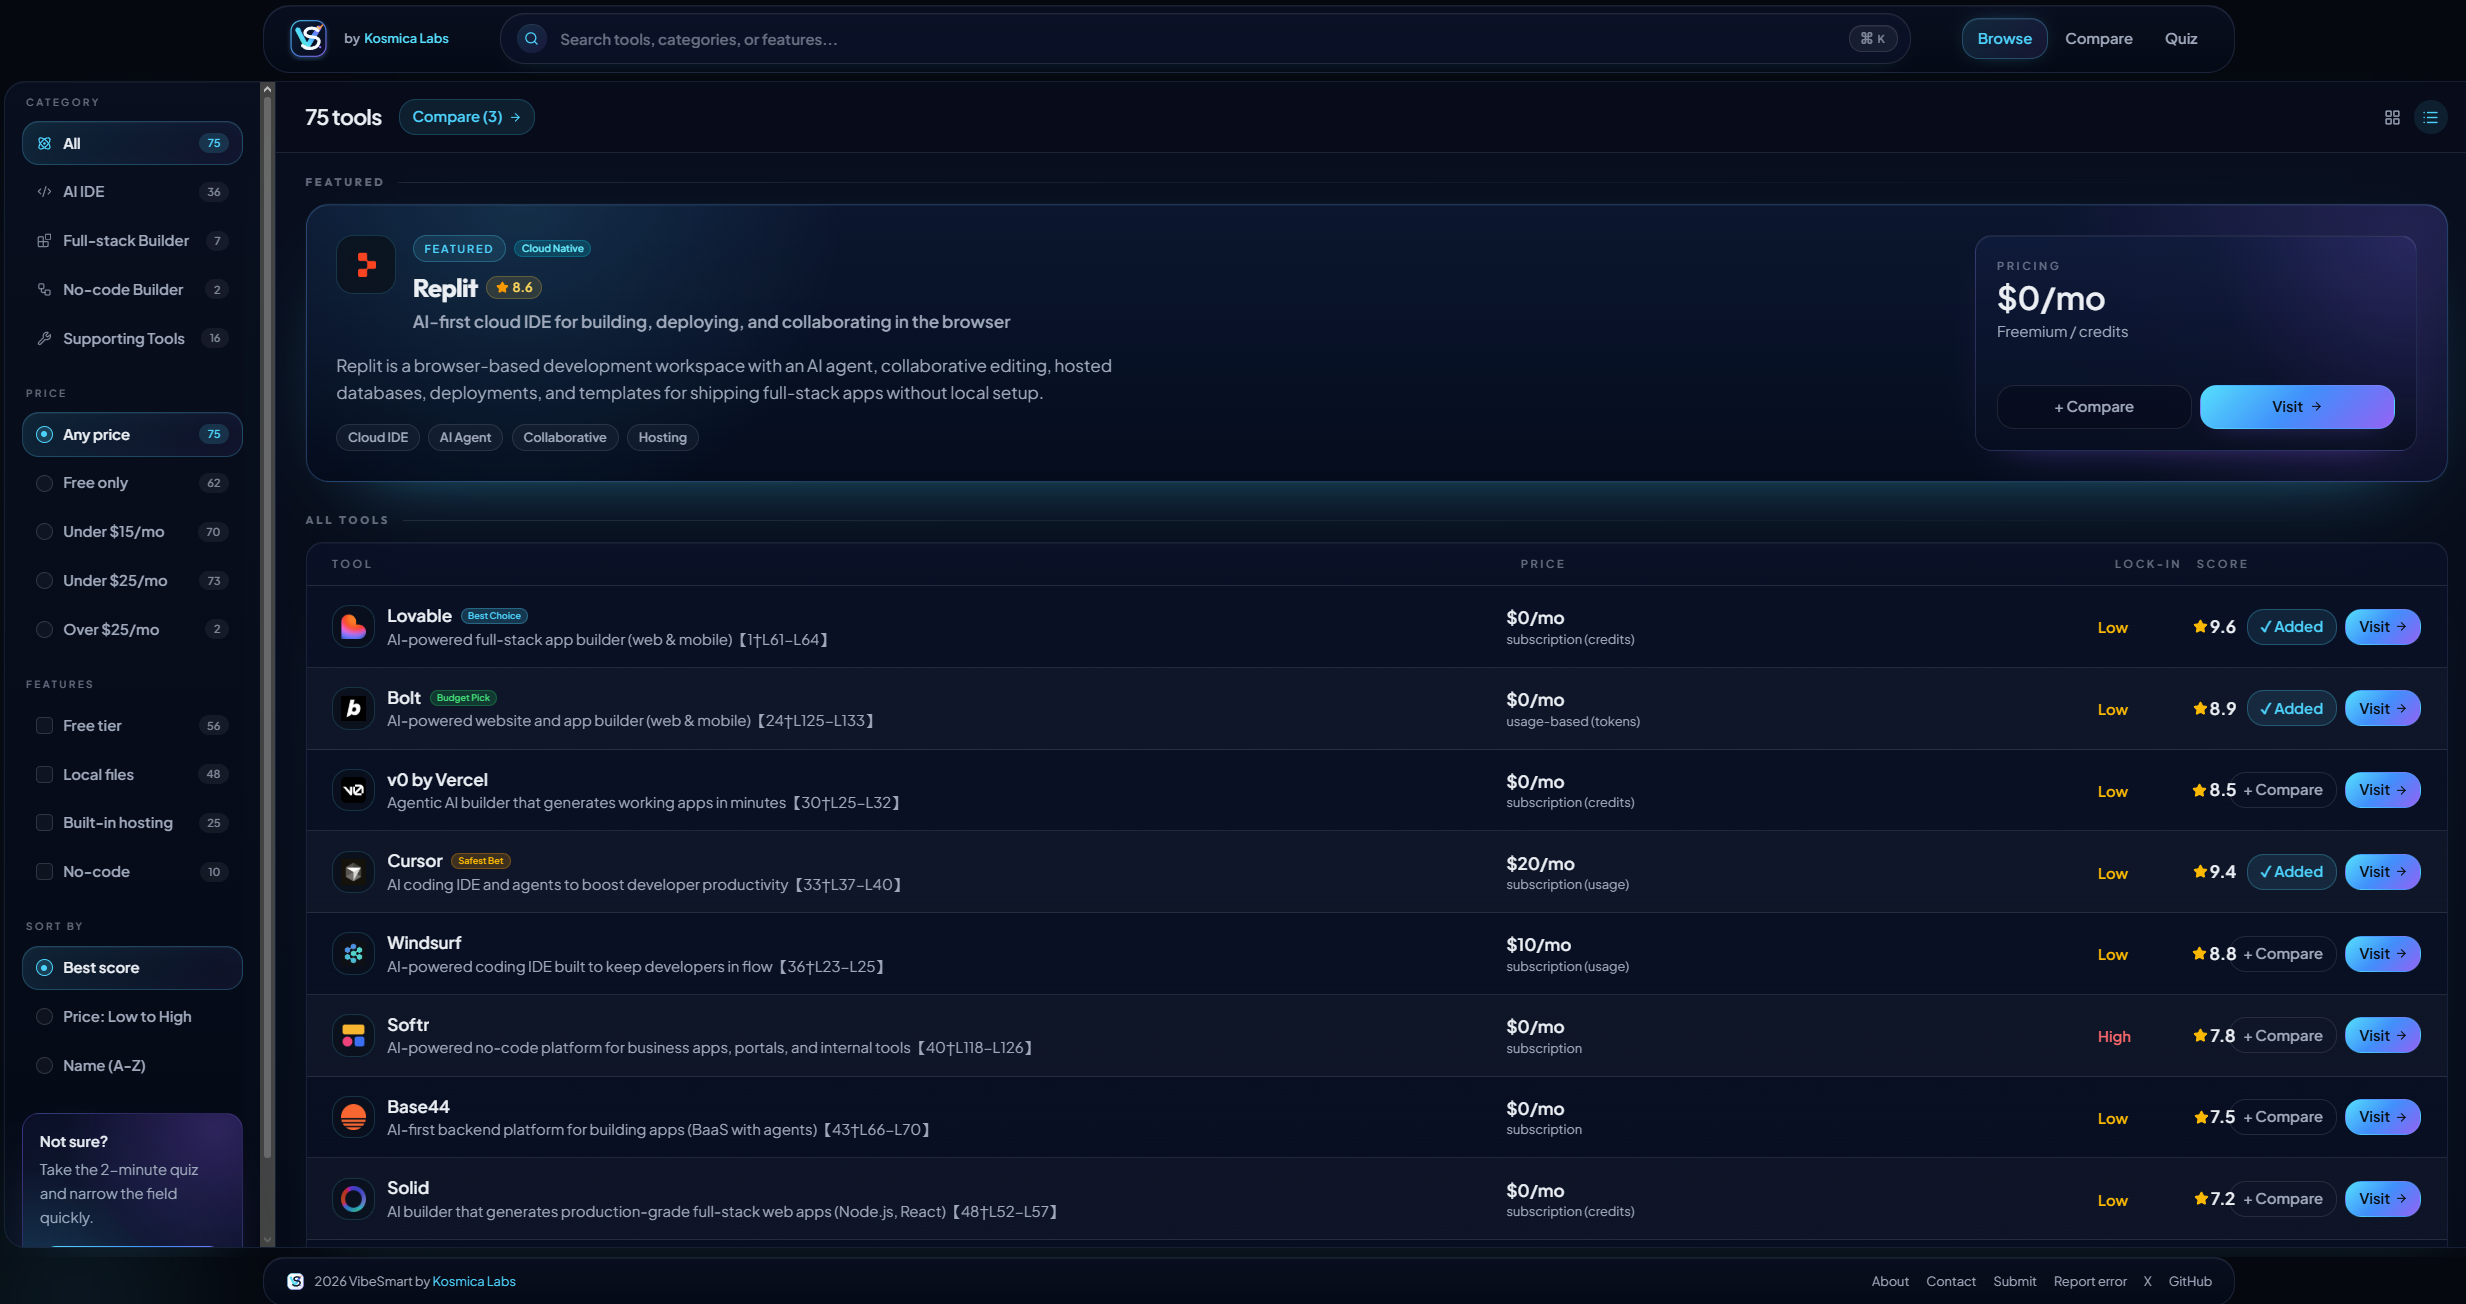The height and width of the screenshot is (1304, 2466).
Task: Add v0 by Vercel to comparison
Action: click(2283, 790)
